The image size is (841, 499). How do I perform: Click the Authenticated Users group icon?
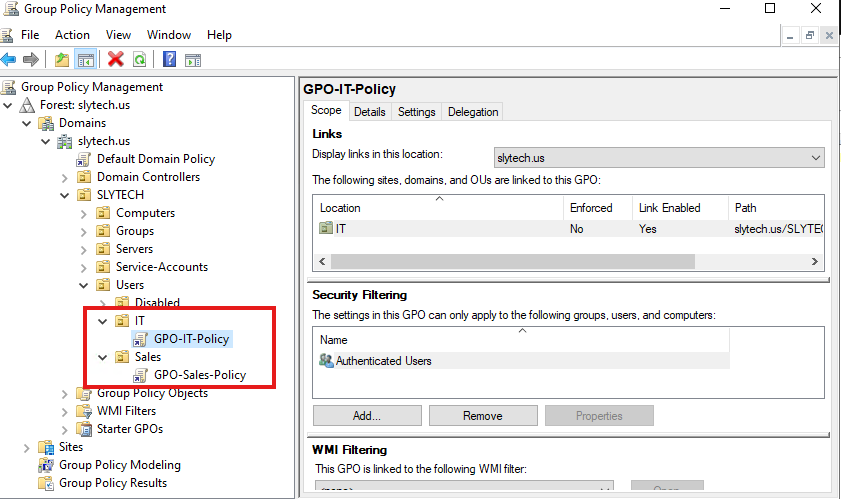(x=326, y=361)
